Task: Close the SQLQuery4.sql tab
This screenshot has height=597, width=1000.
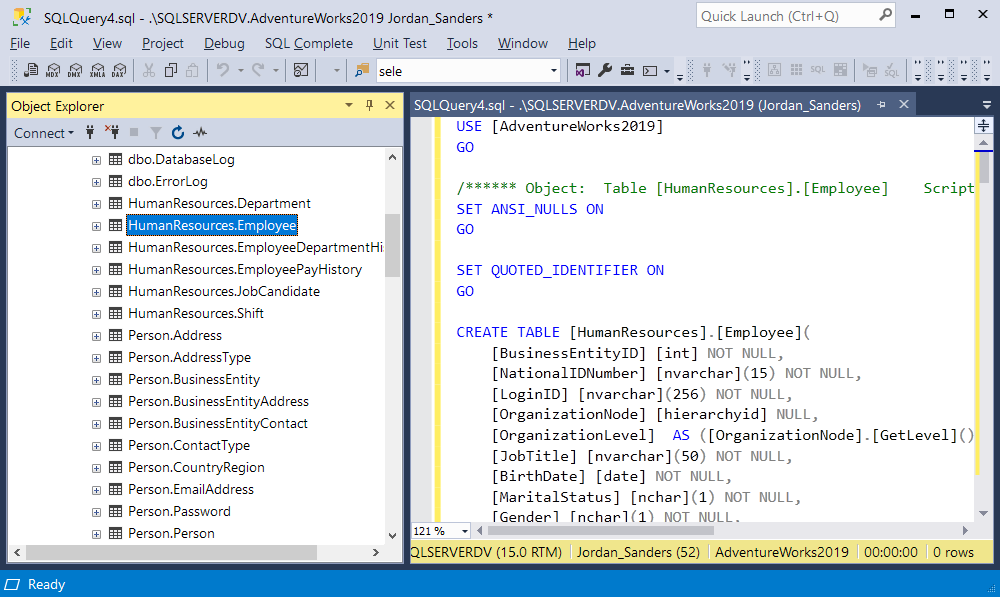Action: pos(904,104)
